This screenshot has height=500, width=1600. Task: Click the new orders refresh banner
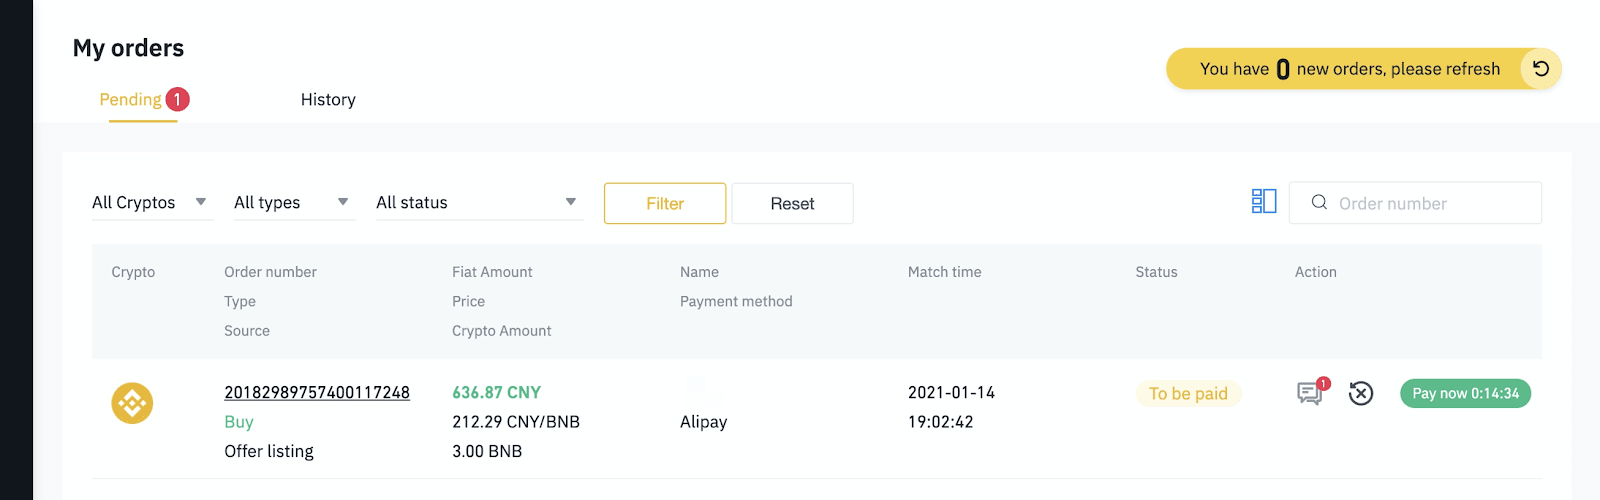pyautogui.click(x=1363, y=69)
